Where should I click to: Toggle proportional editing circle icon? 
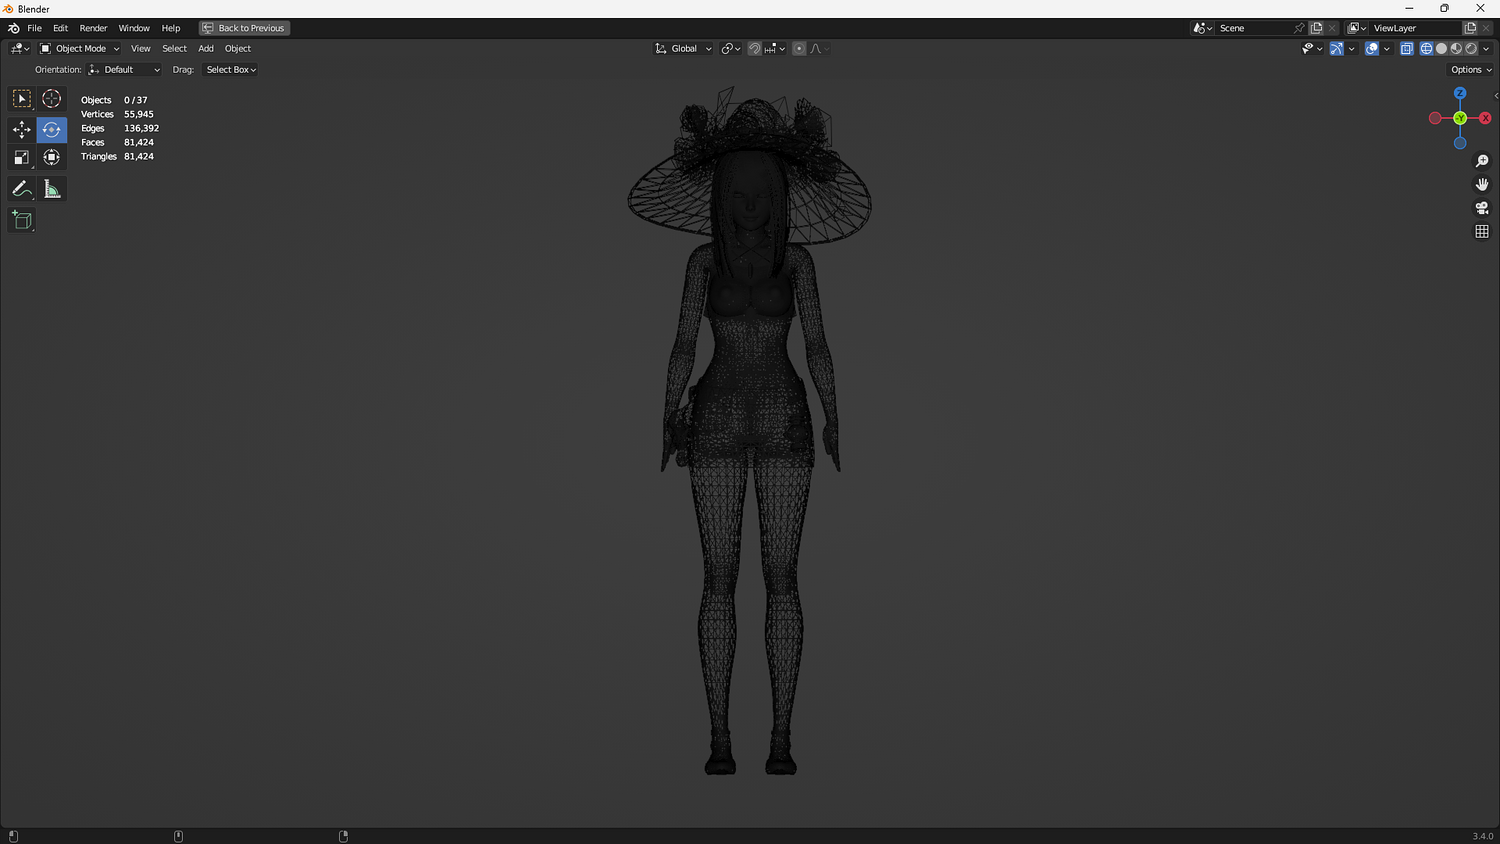[799, 49]
